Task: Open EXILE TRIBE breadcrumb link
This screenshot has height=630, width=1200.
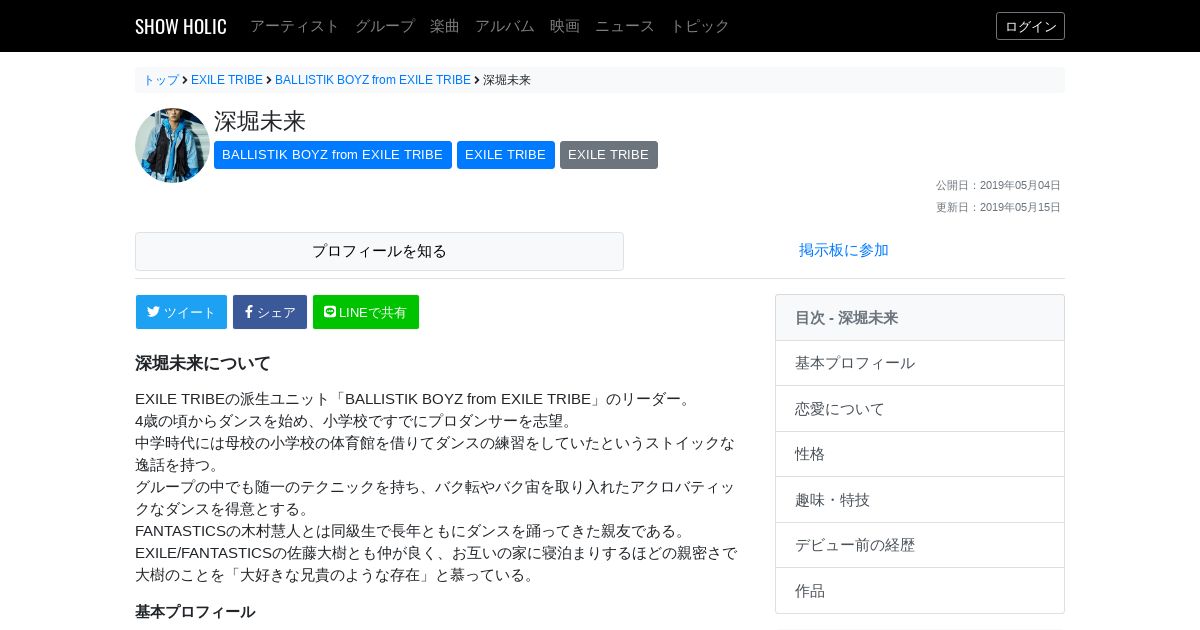Action: pos(227,80)
